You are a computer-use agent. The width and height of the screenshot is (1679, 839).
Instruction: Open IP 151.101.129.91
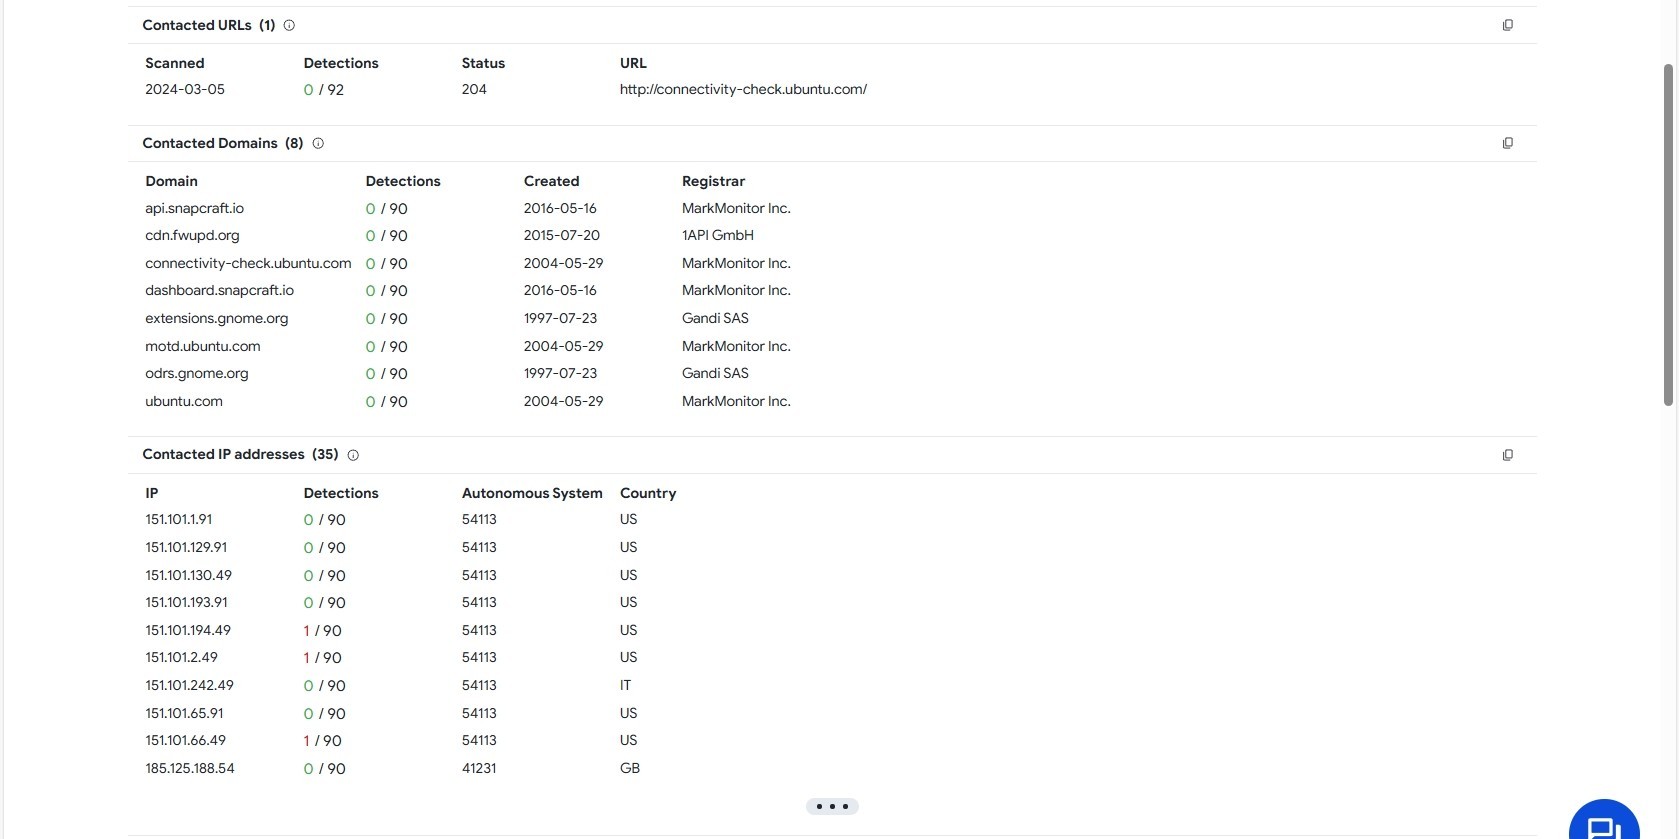(x=186, y=547)
